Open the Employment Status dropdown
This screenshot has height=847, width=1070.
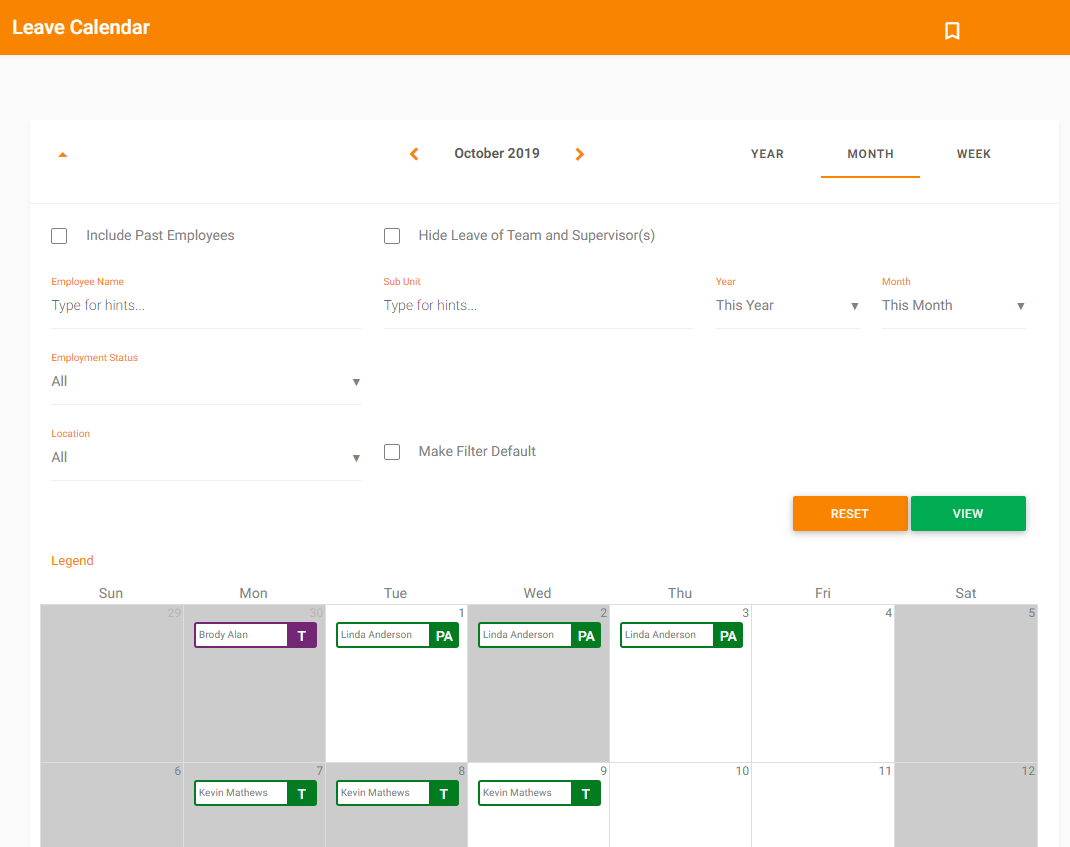[205, 382]
